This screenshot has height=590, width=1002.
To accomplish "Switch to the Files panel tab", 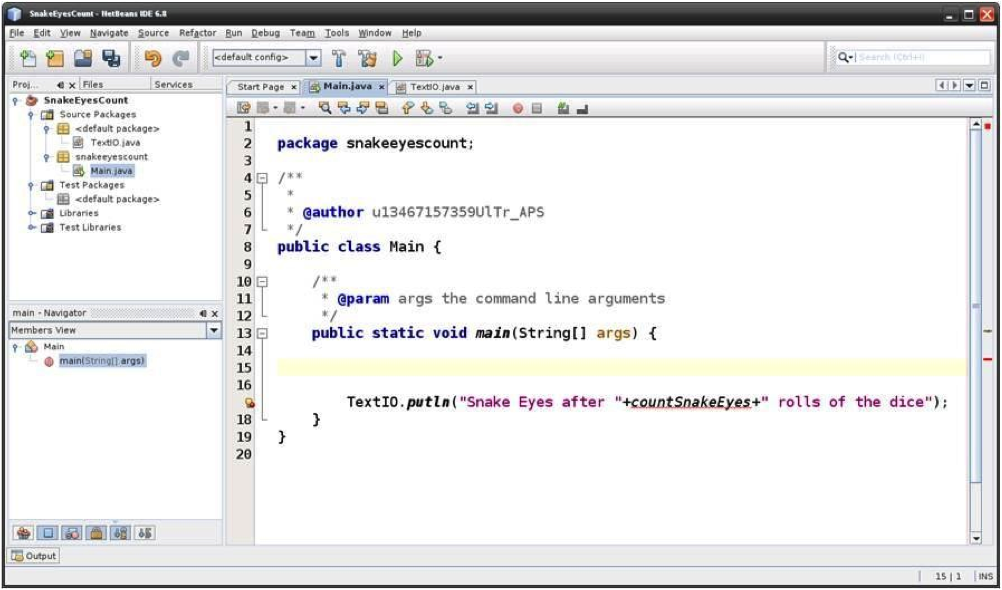I will [x=93, y=84].
